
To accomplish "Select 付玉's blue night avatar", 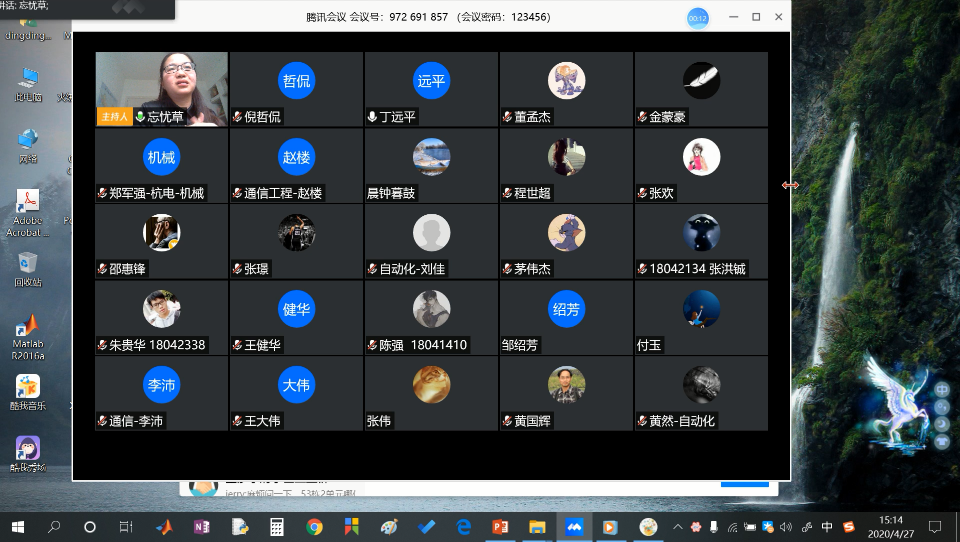I will click(x=702, y=309).
